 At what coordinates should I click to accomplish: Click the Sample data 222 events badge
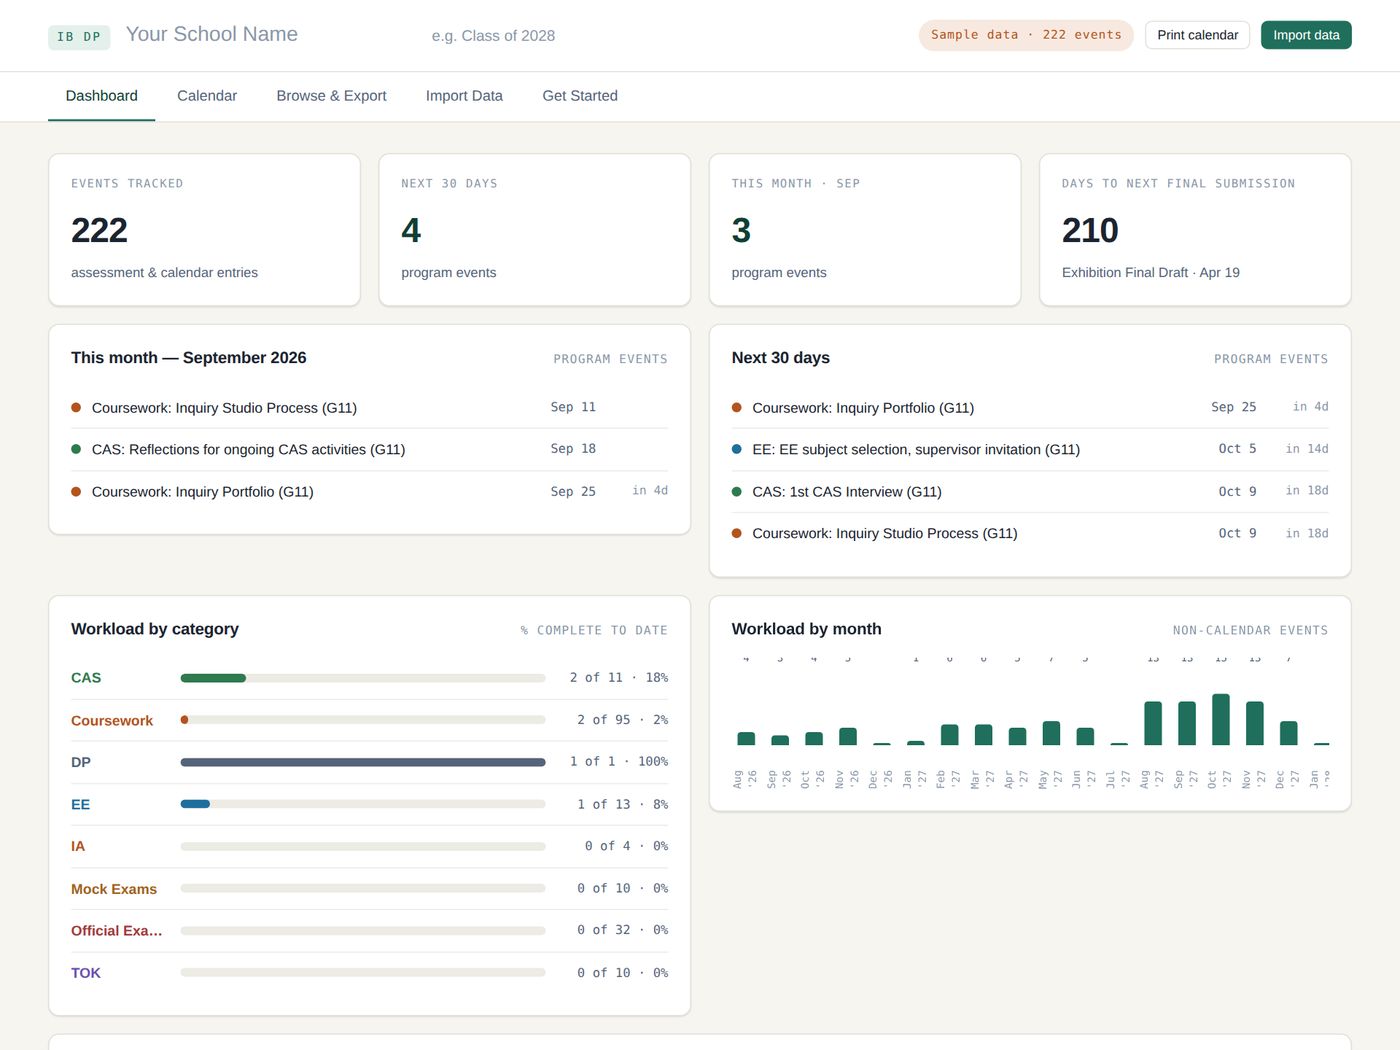click(x=1026, y=35)
